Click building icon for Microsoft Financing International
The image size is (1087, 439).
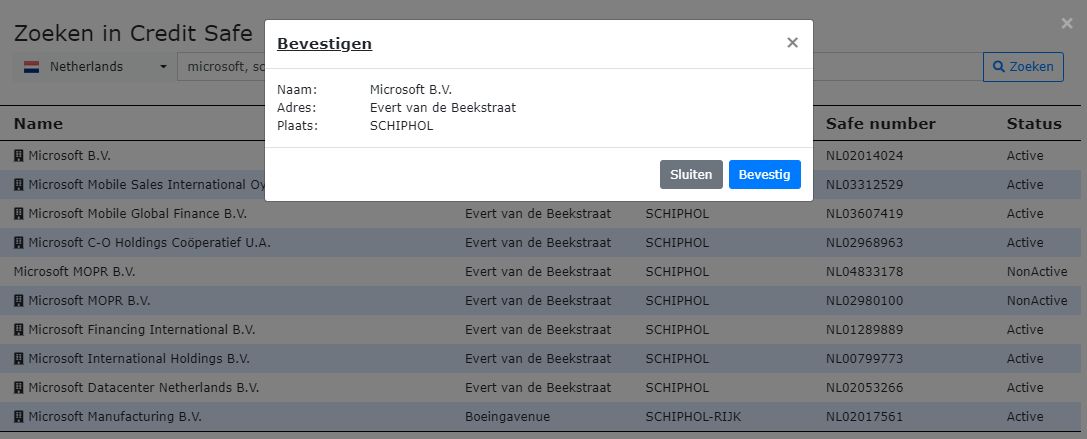click(x=18, y=329)
